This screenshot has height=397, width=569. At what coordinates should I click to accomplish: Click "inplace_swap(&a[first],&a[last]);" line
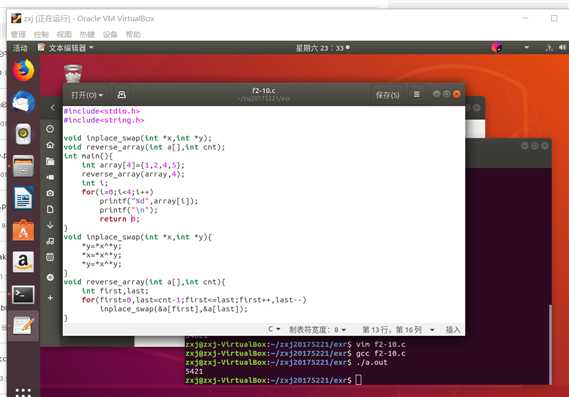coord(174,309)
